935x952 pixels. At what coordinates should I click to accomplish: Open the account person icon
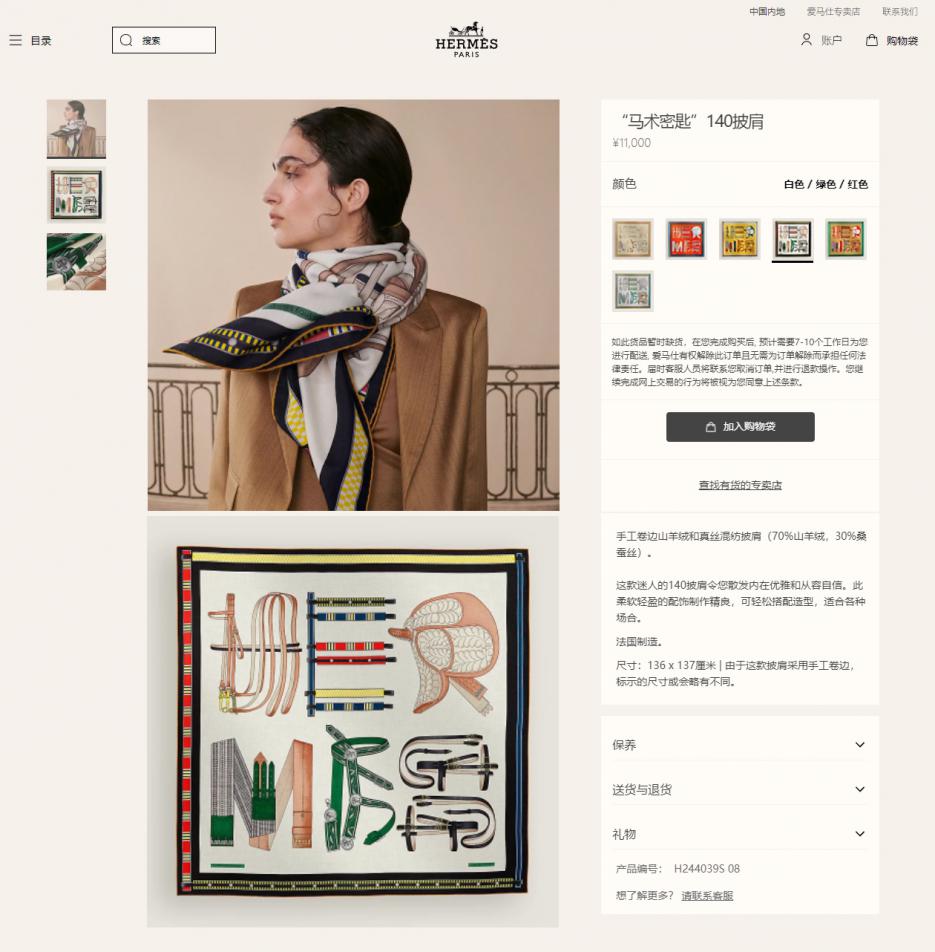(x=806, y=40)
